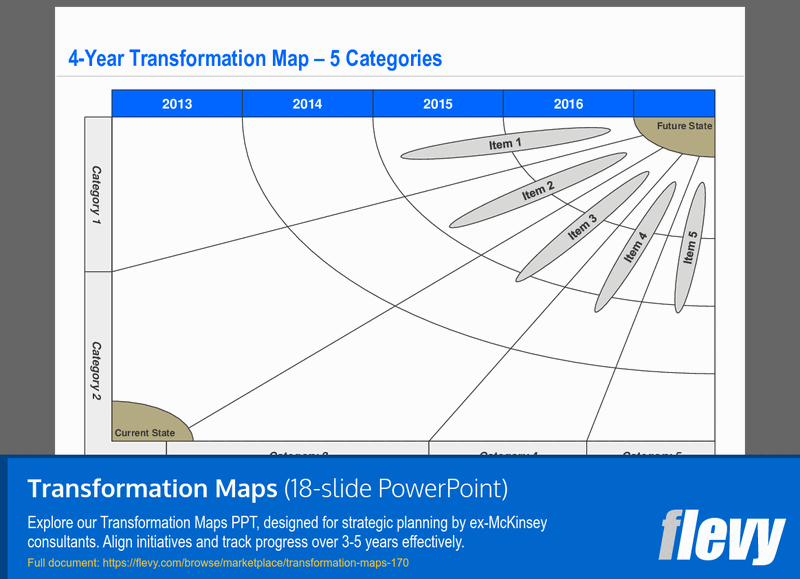Click the 2013 year header cell
This screenshot has height=579, width=800.
[176, 103]
